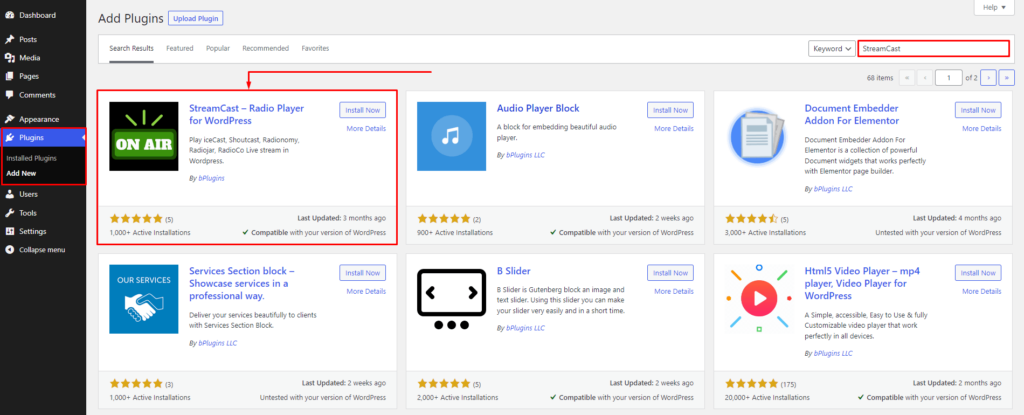Switch to the Featured tab
Image resolution: width=1024 pixels, height=415 pixels.
pyautogui.click(x=180, y=48)
